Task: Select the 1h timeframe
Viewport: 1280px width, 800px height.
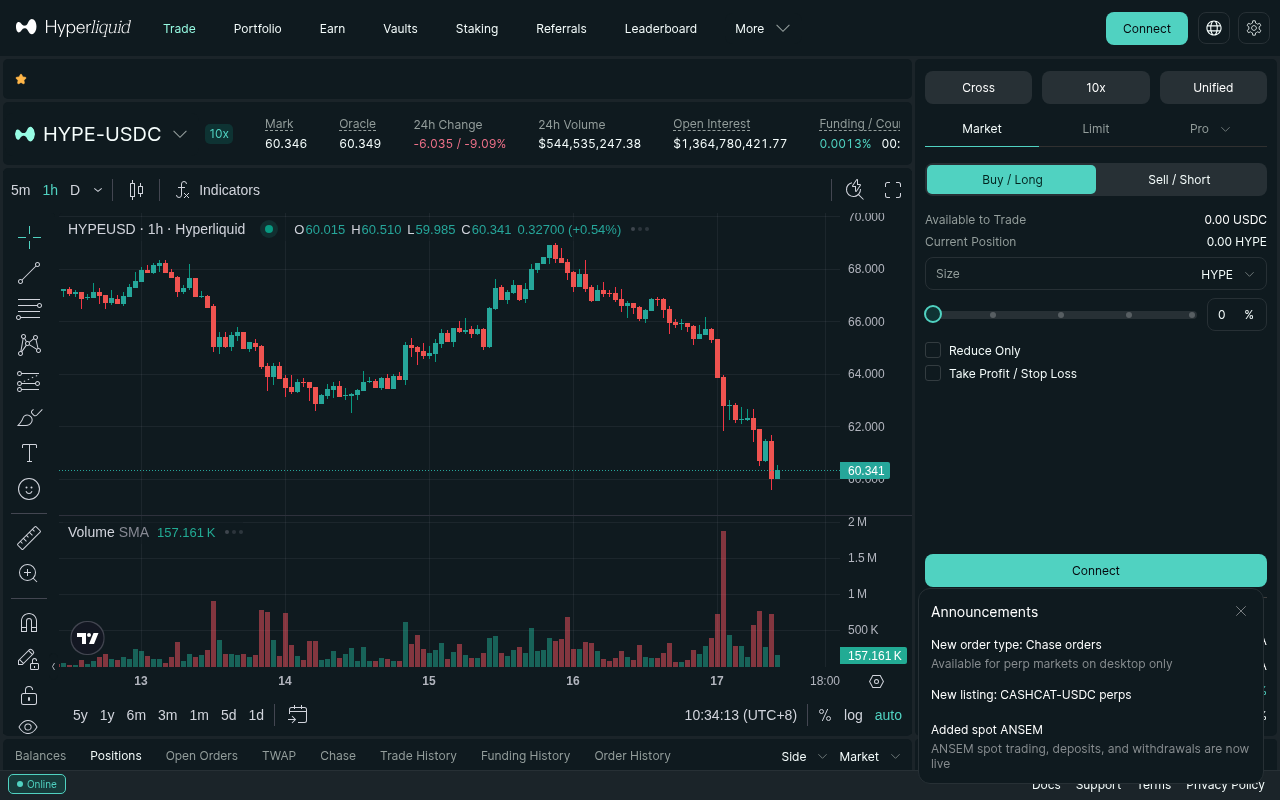Action: [50, 190]
